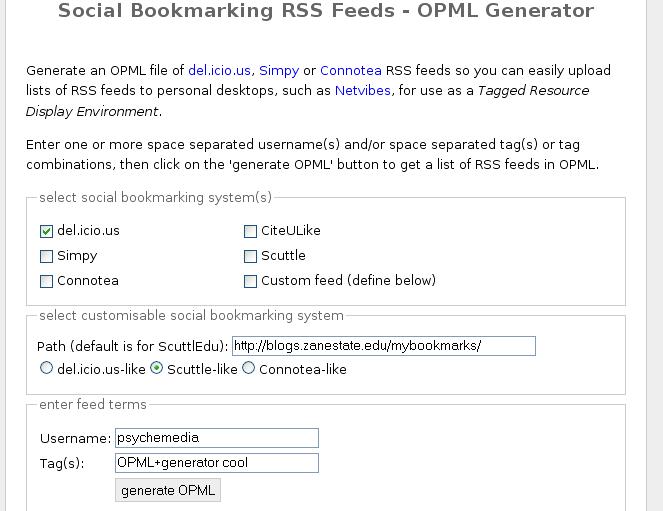
Task: Choose the Connotea-like radio option
Action: coord(249,368)
